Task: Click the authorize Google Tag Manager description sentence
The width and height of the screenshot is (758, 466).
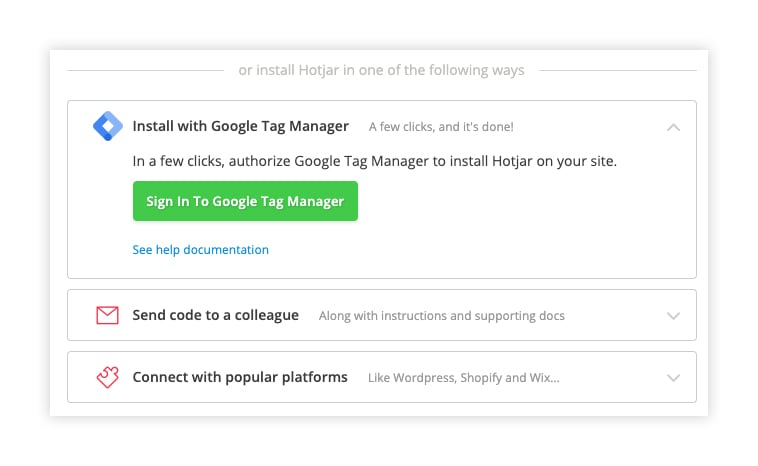Action: [374, 161]
